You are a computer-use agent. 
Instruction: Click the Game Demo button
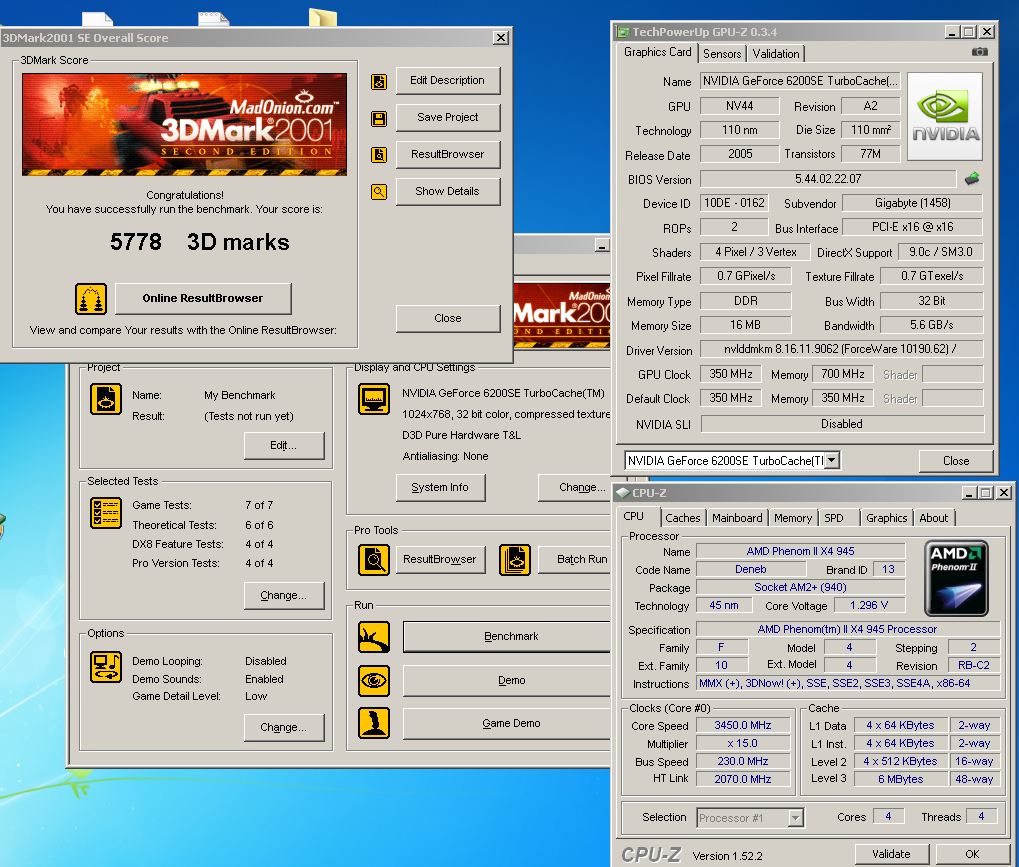pos(507,723)
